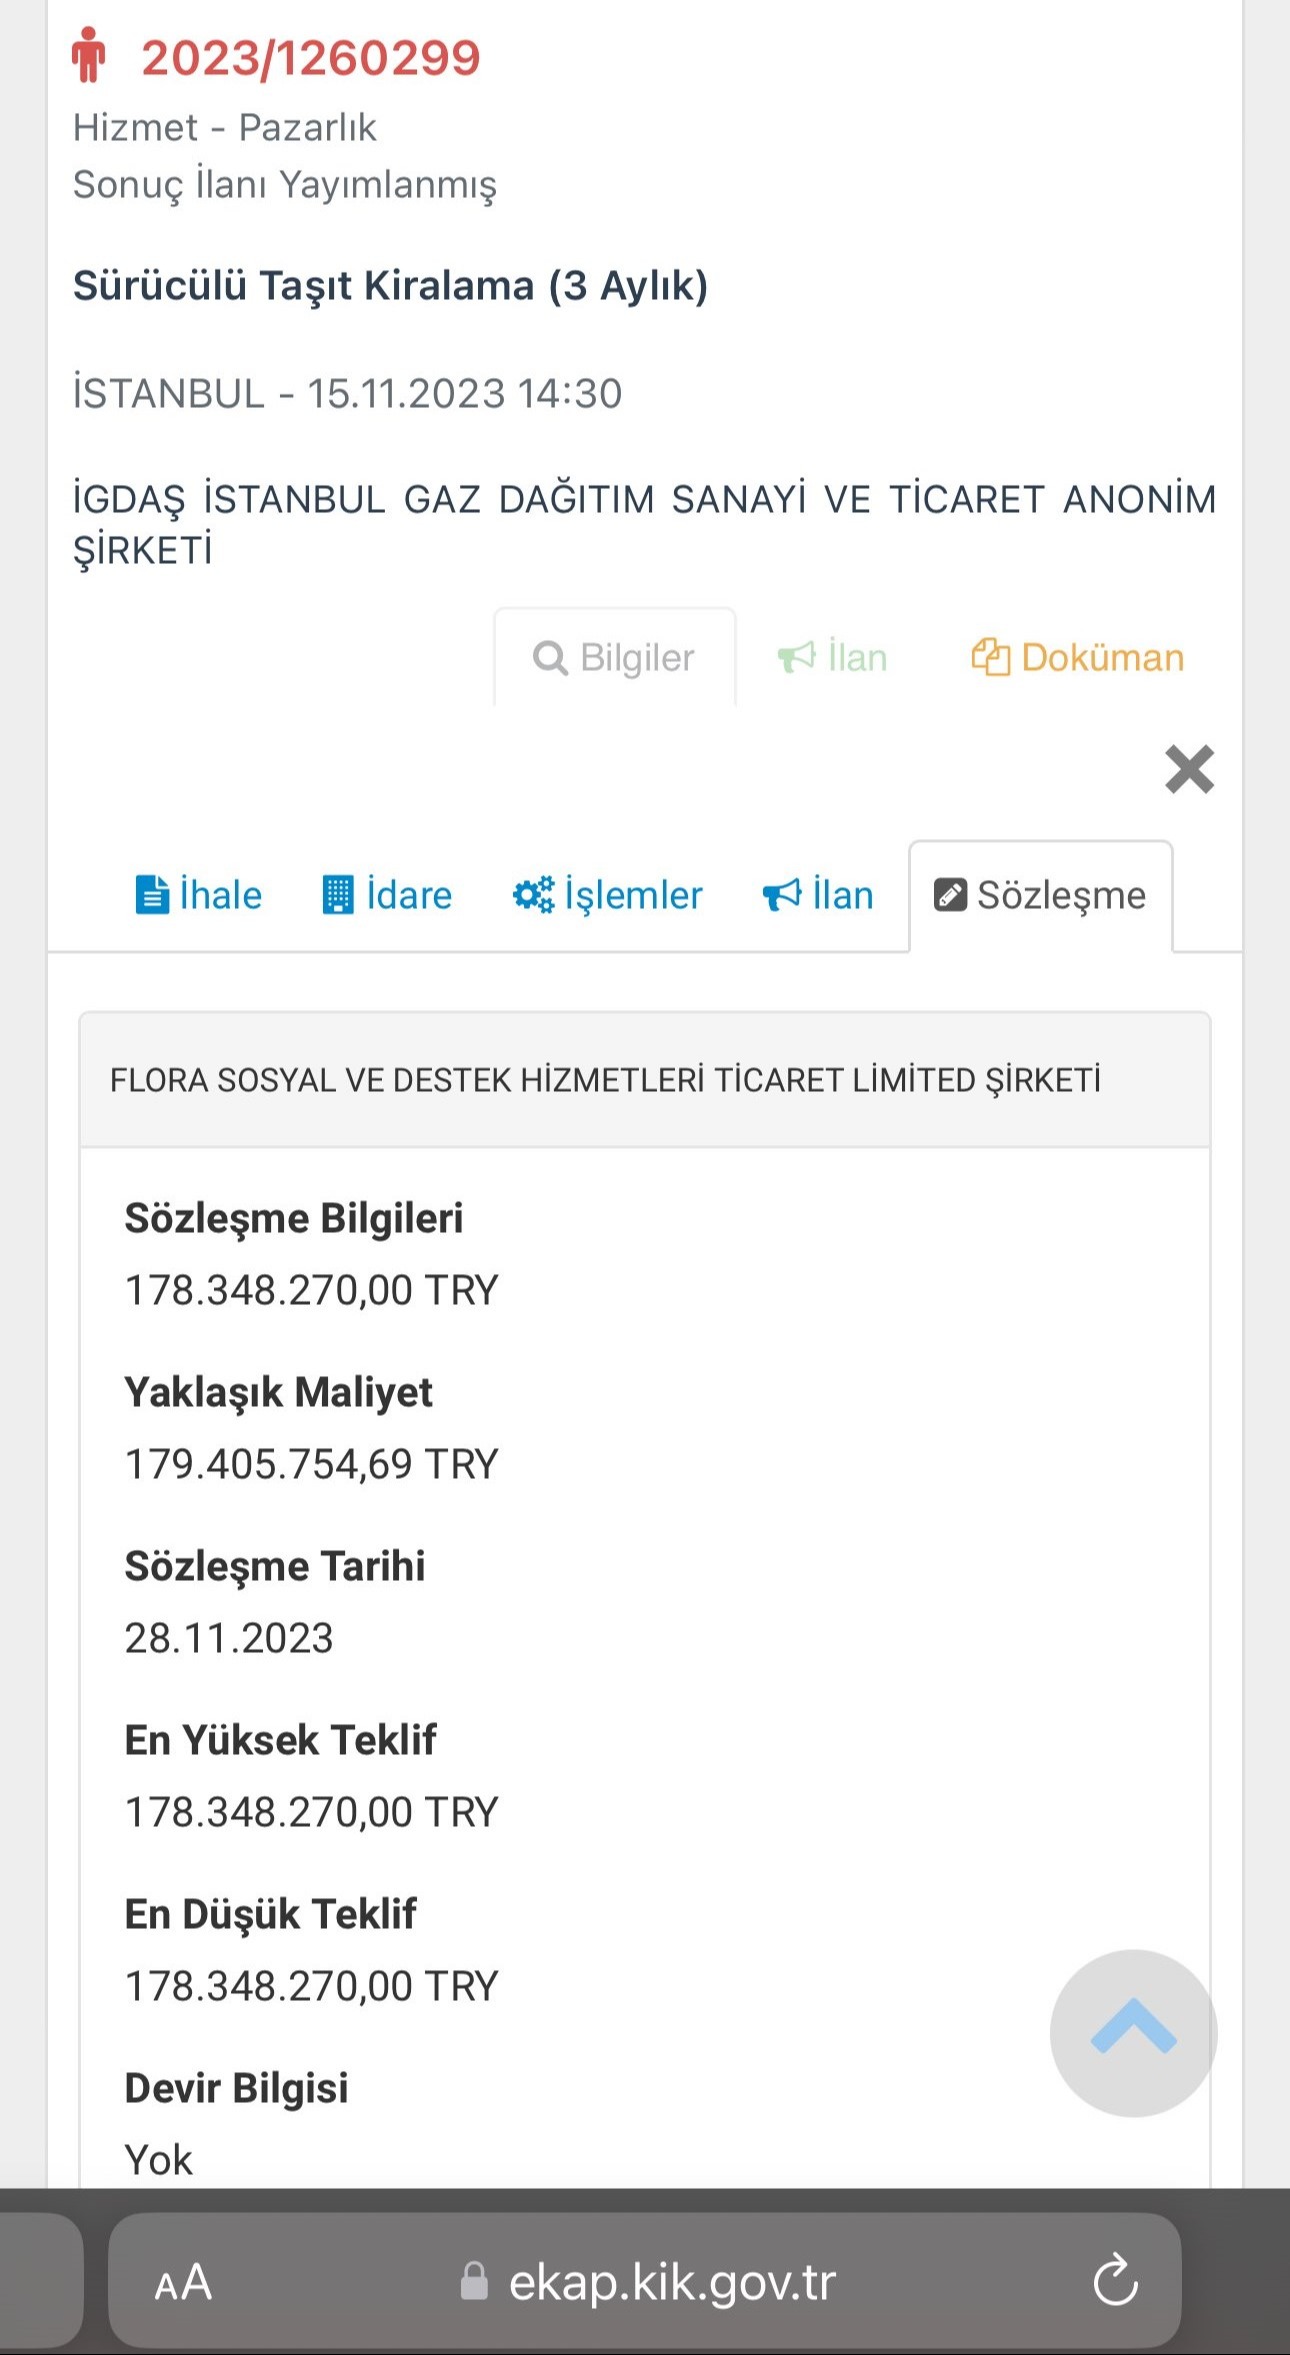Viewport: 1290px width, 2355px height.
Task: Tap the İdare building icon
Action: click(x=338, y=895)
